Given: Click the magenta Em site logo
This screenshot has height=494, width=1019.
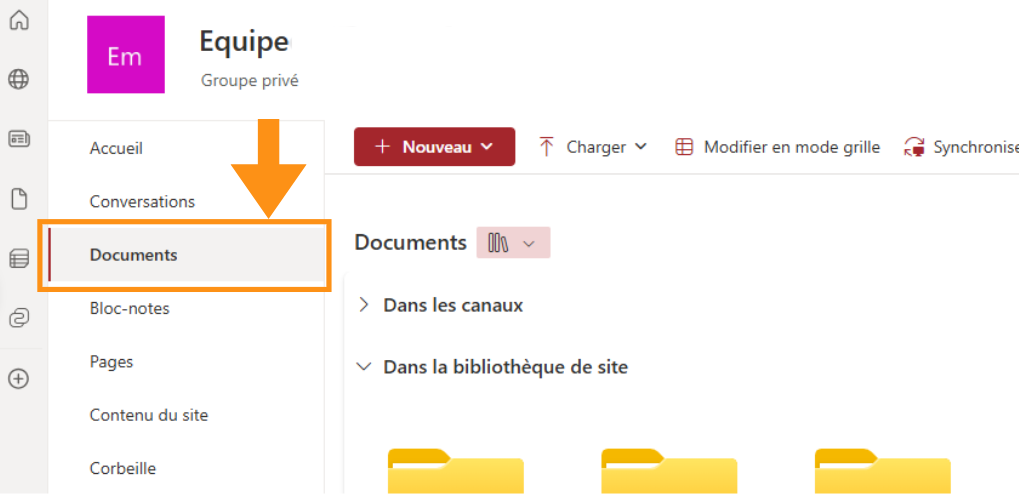Looking at the screenshot, I should [x=125, y=56].
